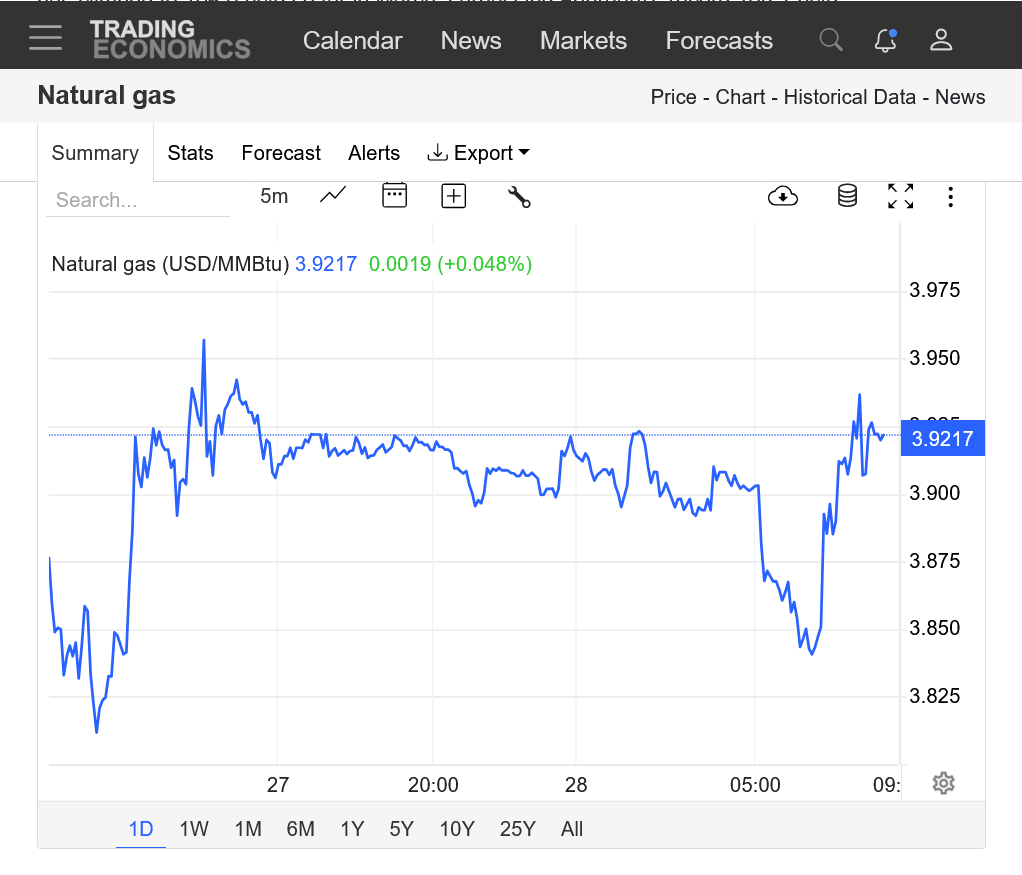Open the calendar date range picker
Image resolution: width=1022 pixels, height=875 pixels.
pos(395,196)
